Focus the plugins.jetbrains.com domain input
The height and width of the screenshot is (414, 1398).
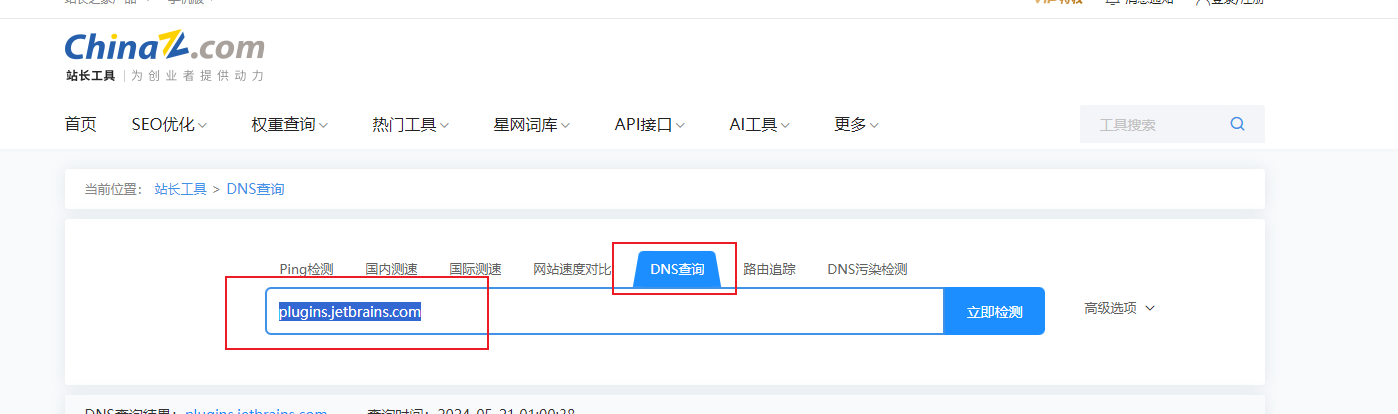605,311
